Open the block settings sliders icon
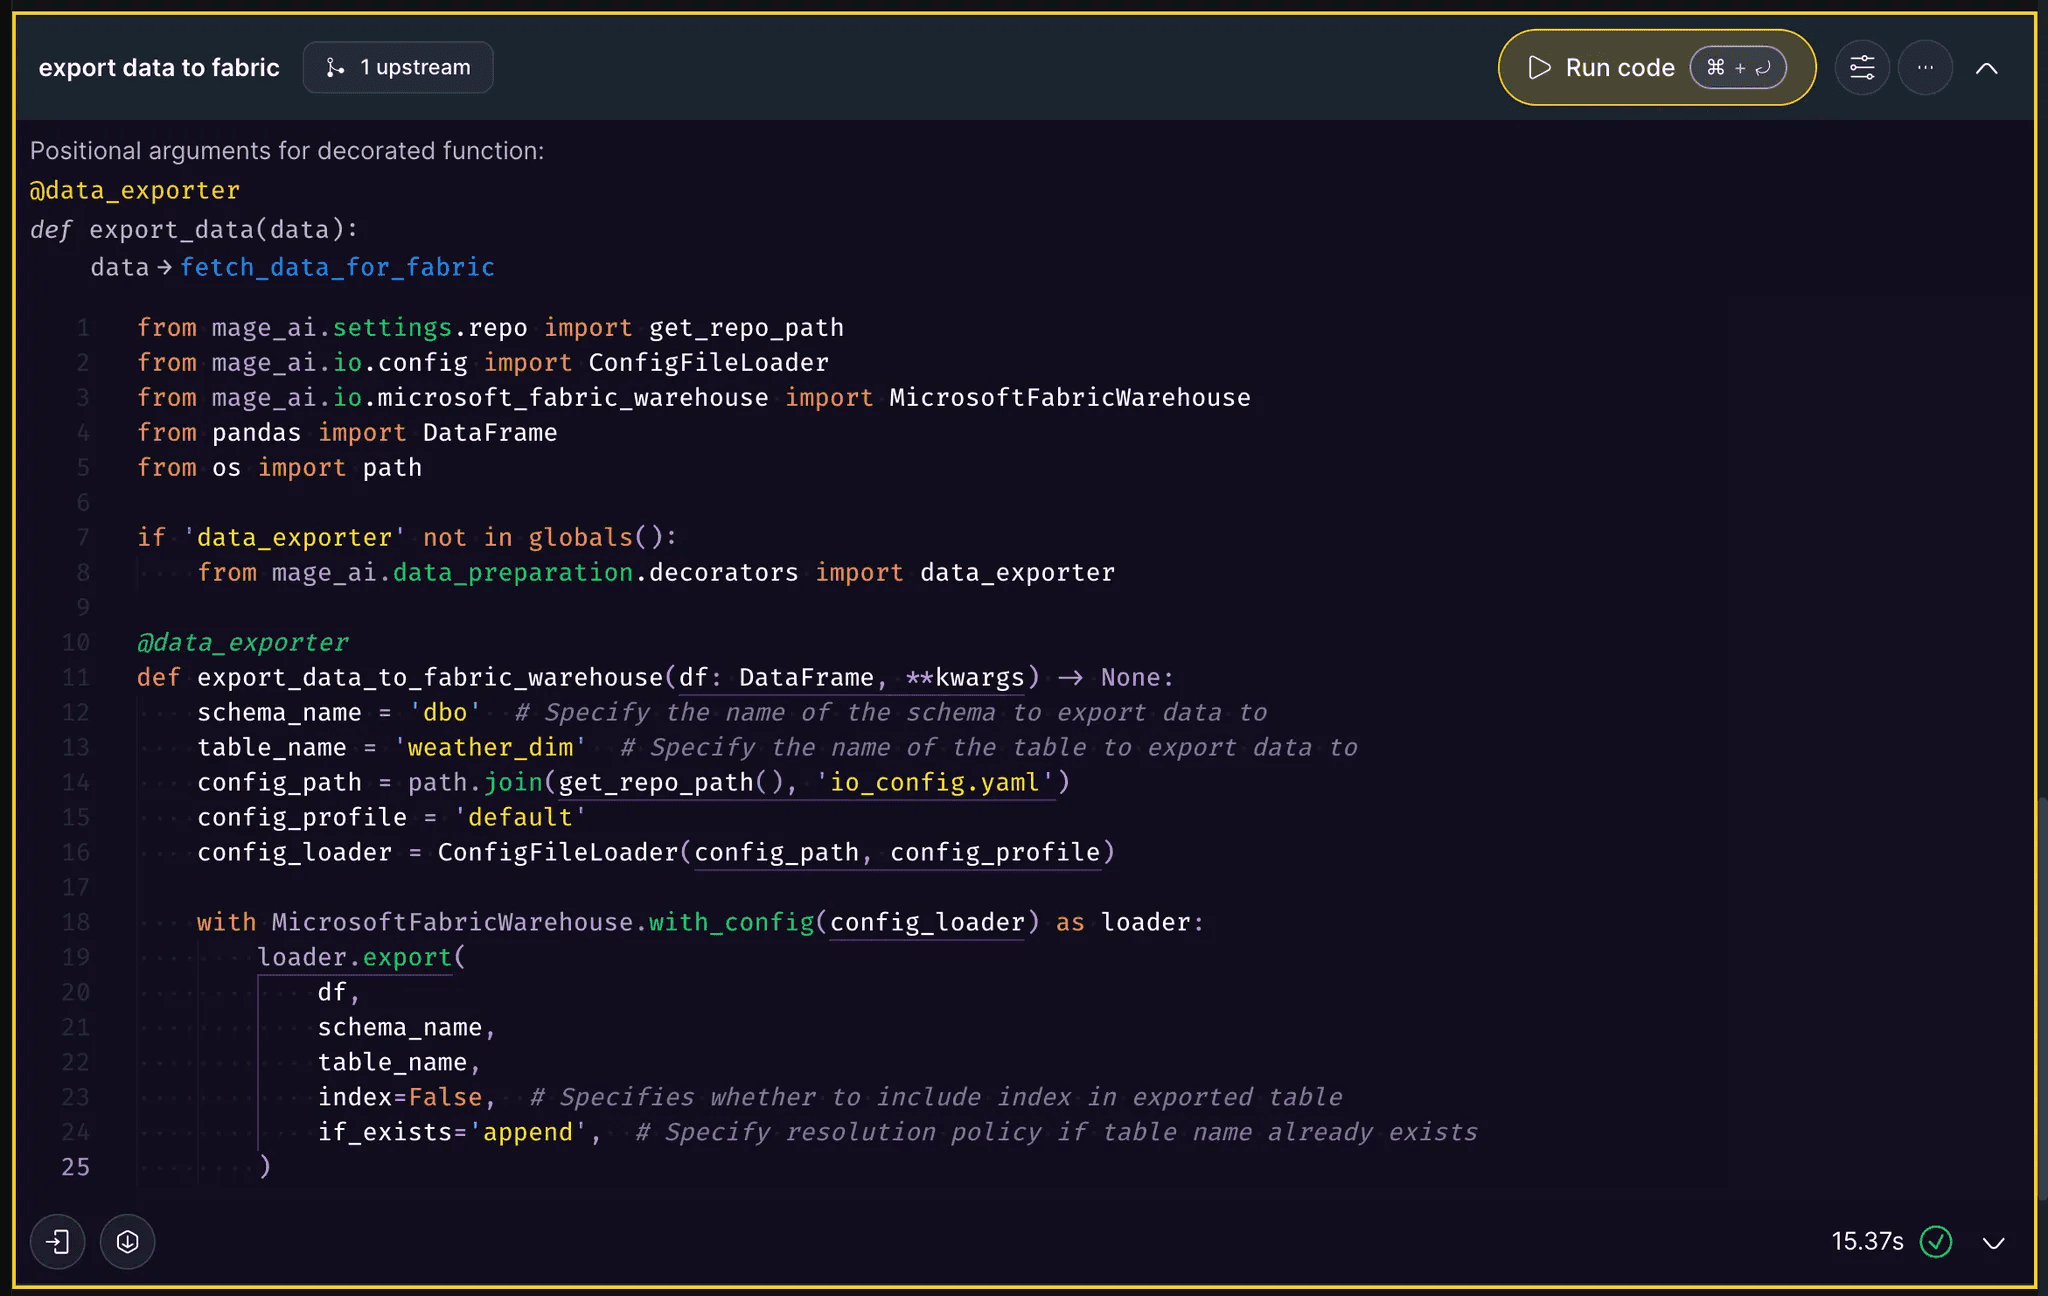The height and width of the screenshot is (1296, 2048). (x=1862, y=68)
